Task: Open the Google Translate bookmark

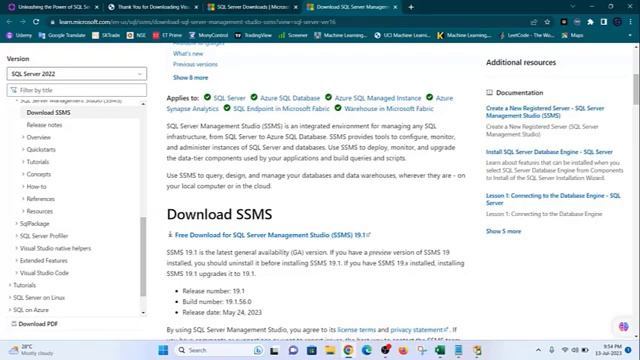Action: [62, 36]
